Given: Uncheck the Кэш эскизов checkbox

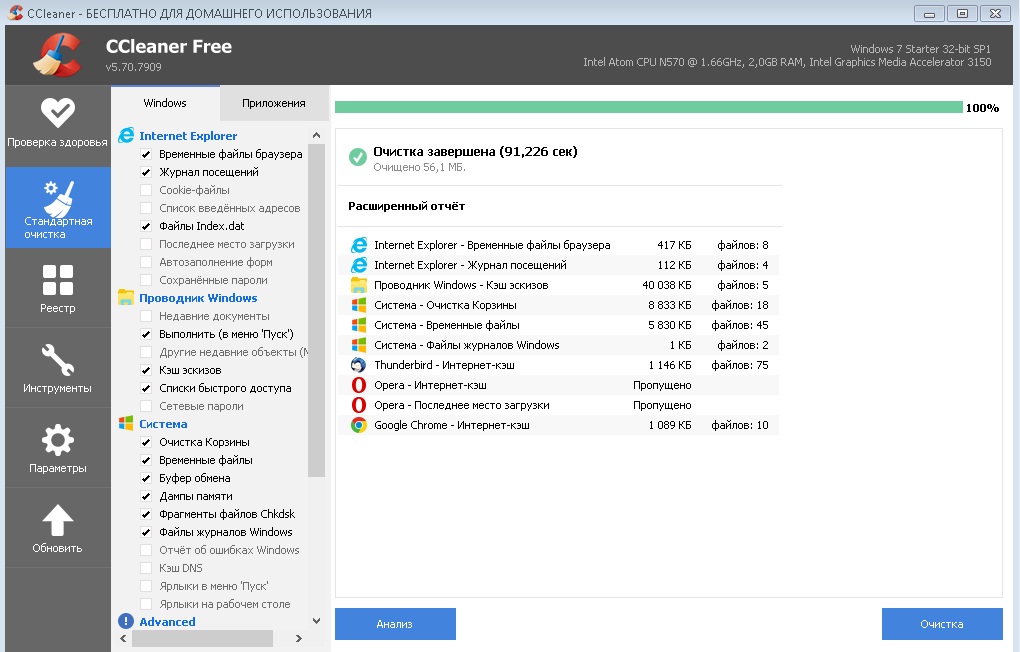Looking at the screenshot, I should click(x=146, y=370).
